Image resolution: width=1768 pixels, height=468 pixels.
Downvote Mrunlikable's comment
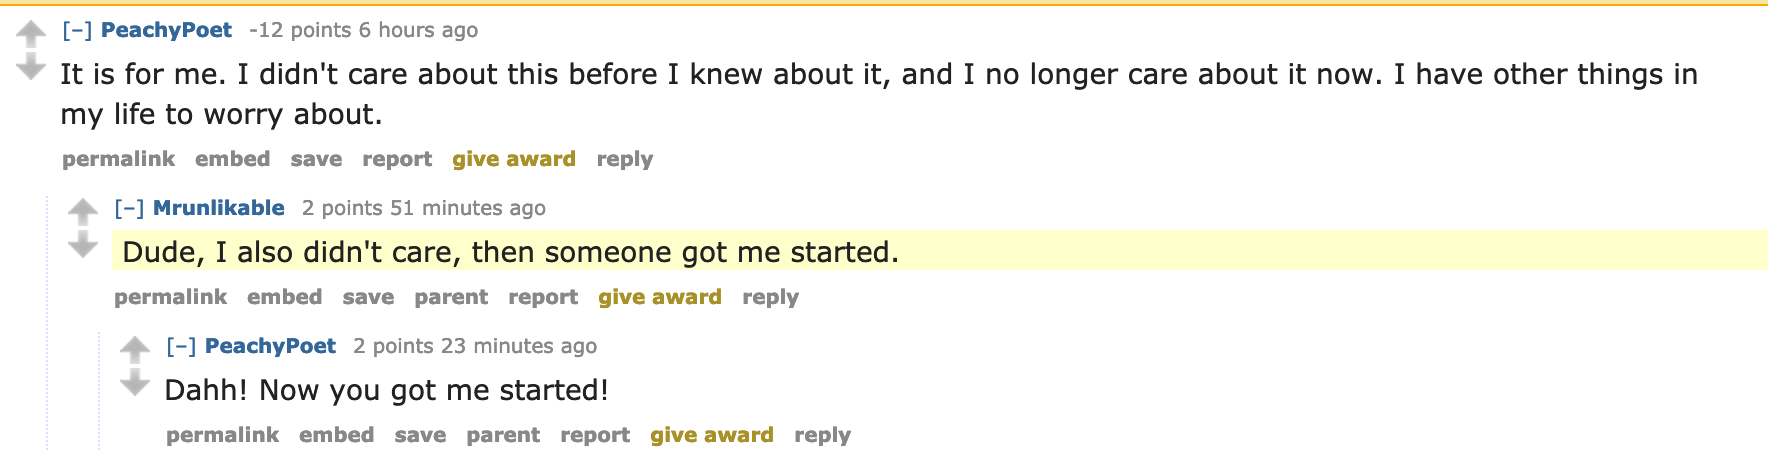click(x=83, y=245)
